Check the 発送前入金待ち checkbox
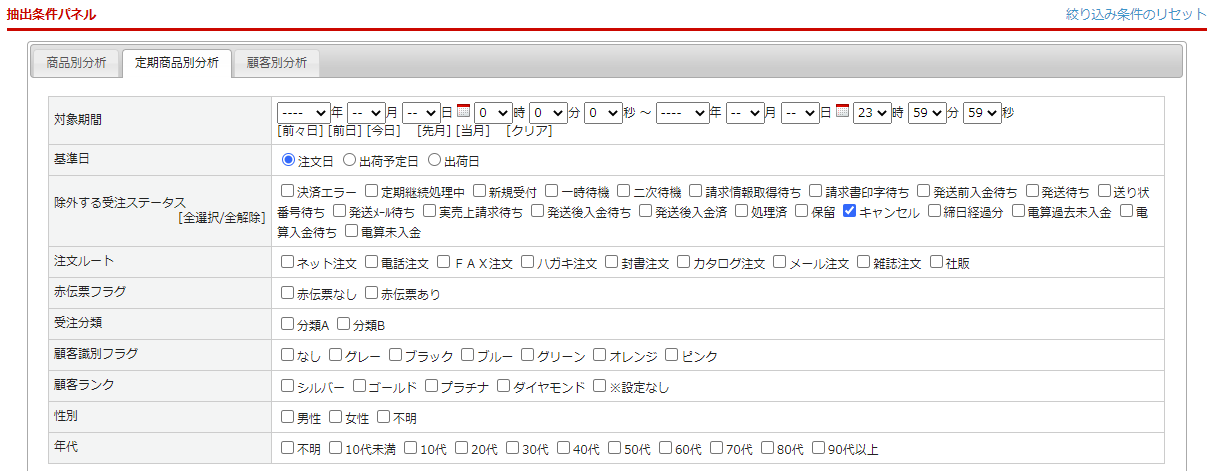Image resolution: width=1212 pixels, height=471 pixels. pos(924,190)
